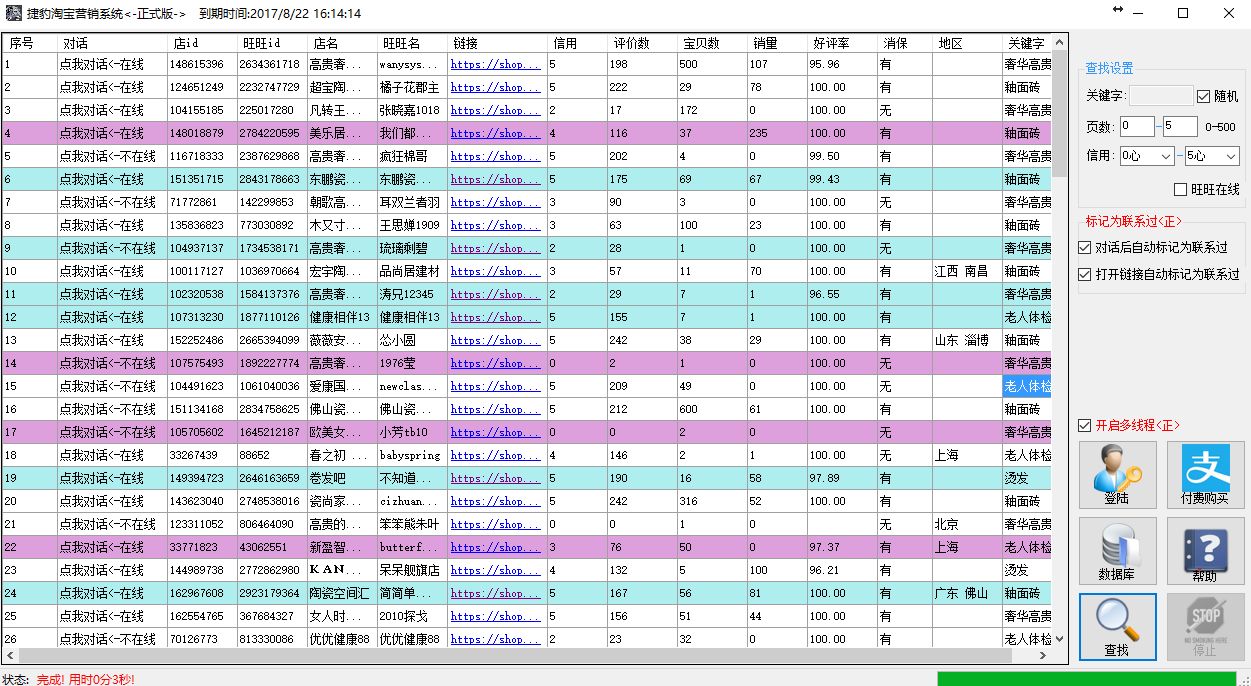
Task: Open the 信用 minimum 0心 dropdown
Action: coord(1147,156)
